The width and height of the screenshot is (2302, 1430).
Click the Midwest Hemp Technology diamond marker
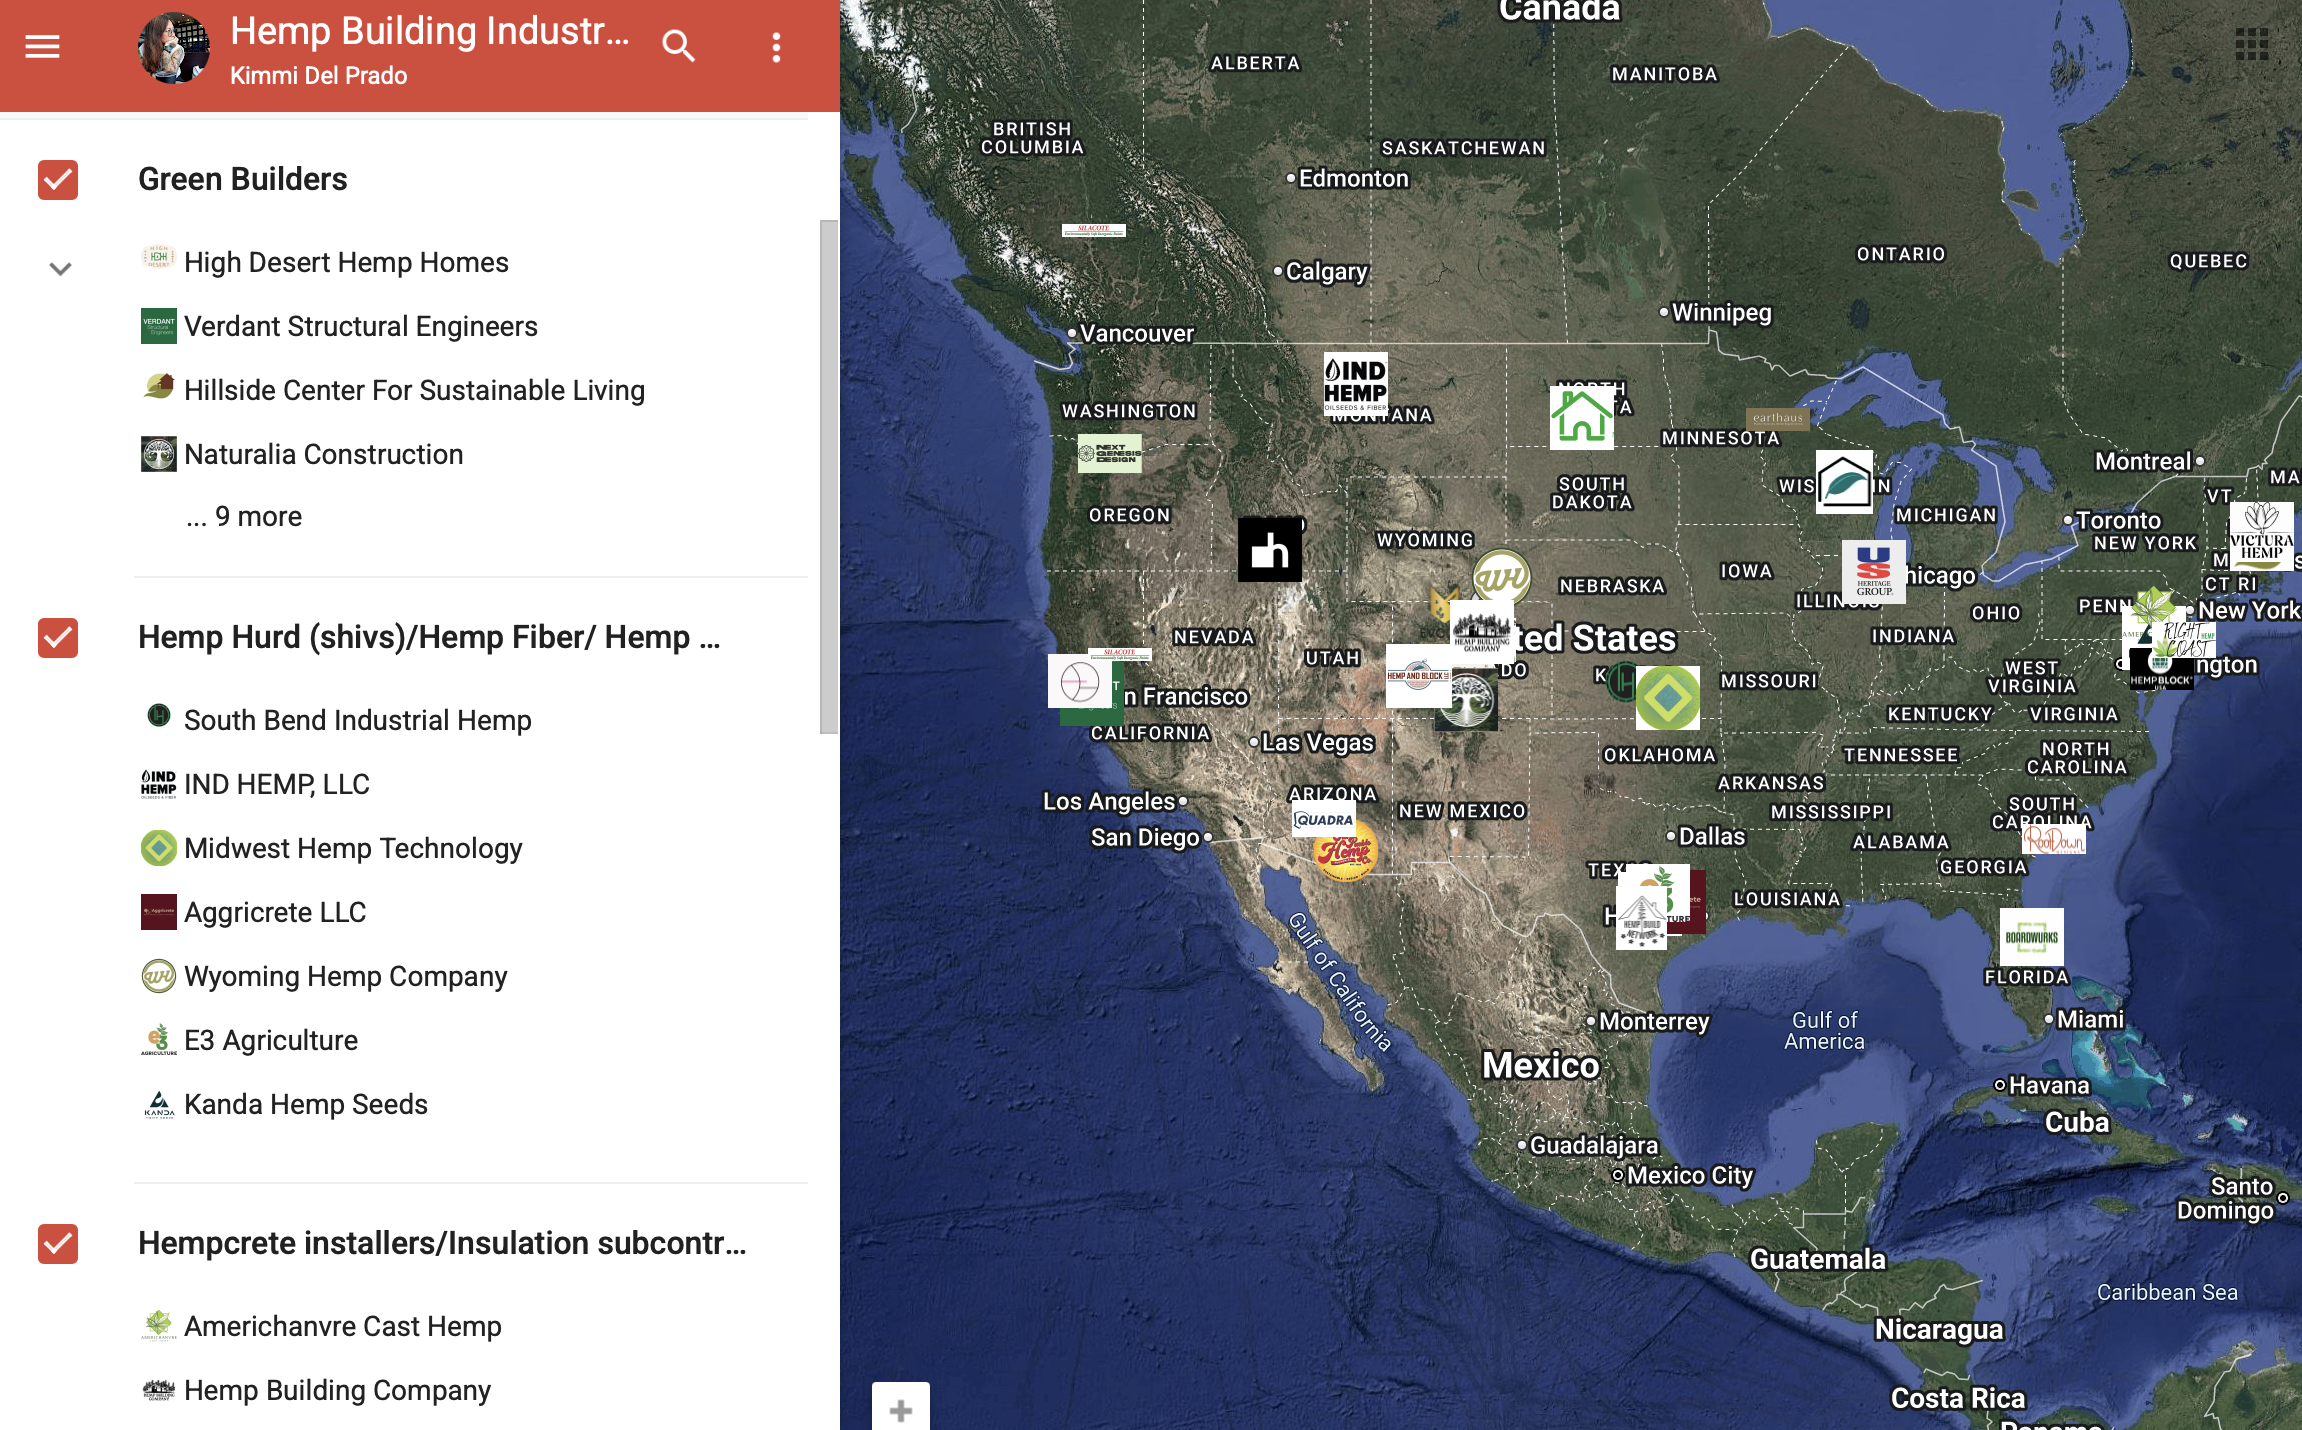1667,698
